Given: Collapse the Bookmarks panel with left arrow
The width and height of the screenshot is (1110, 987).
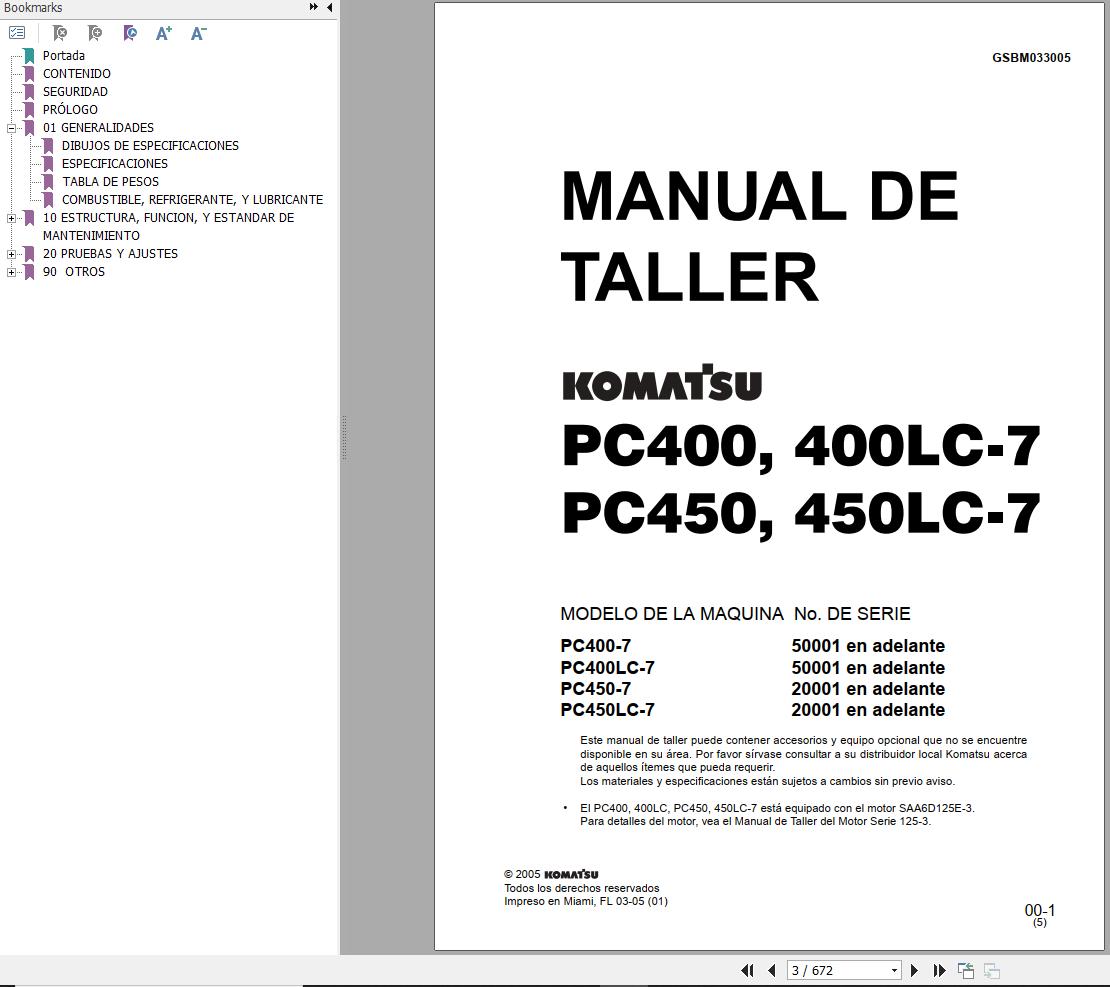Looking at the screenshot, I should (329, 7).
